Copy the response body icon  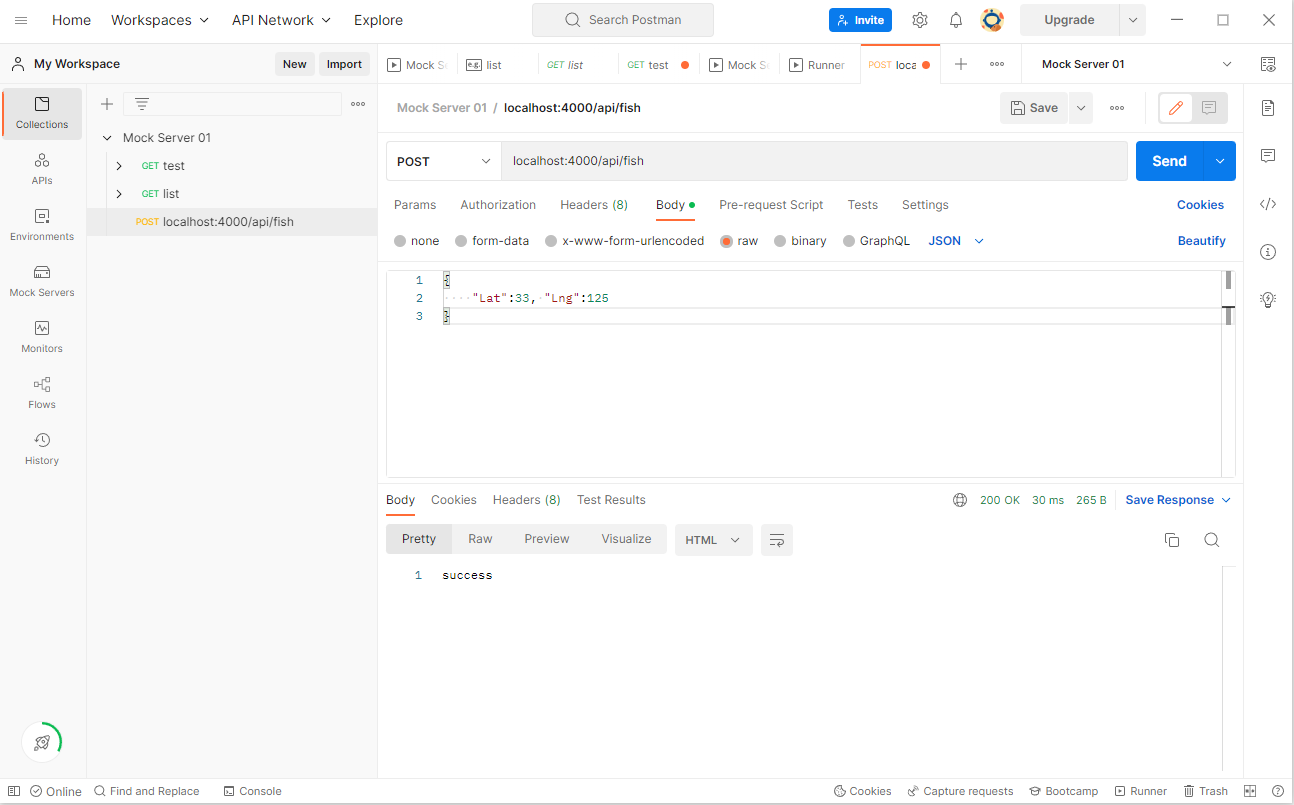1172,540
